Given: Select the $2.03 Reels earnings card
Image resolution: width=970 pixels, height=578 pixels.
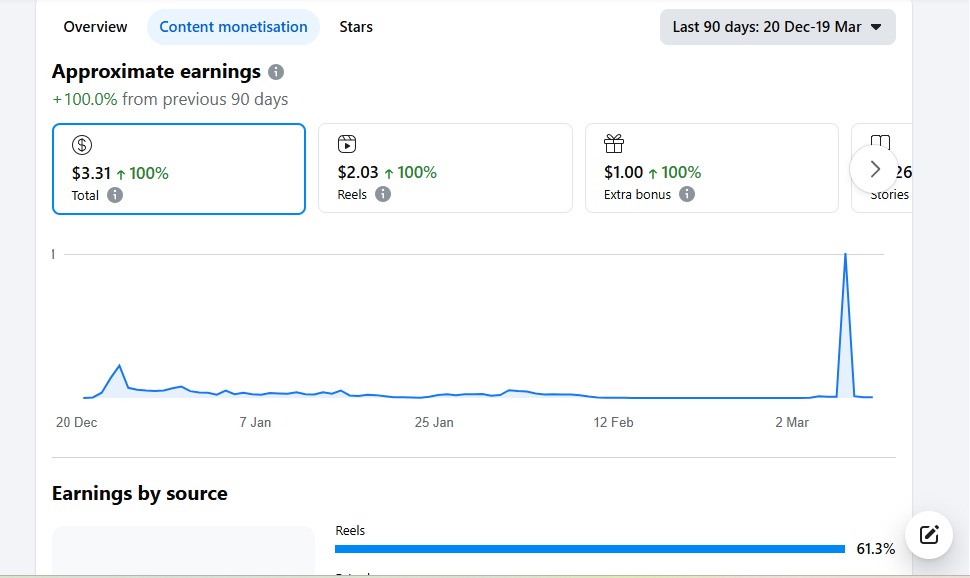Looking at the screenshot, I should (x=445, y=169).
